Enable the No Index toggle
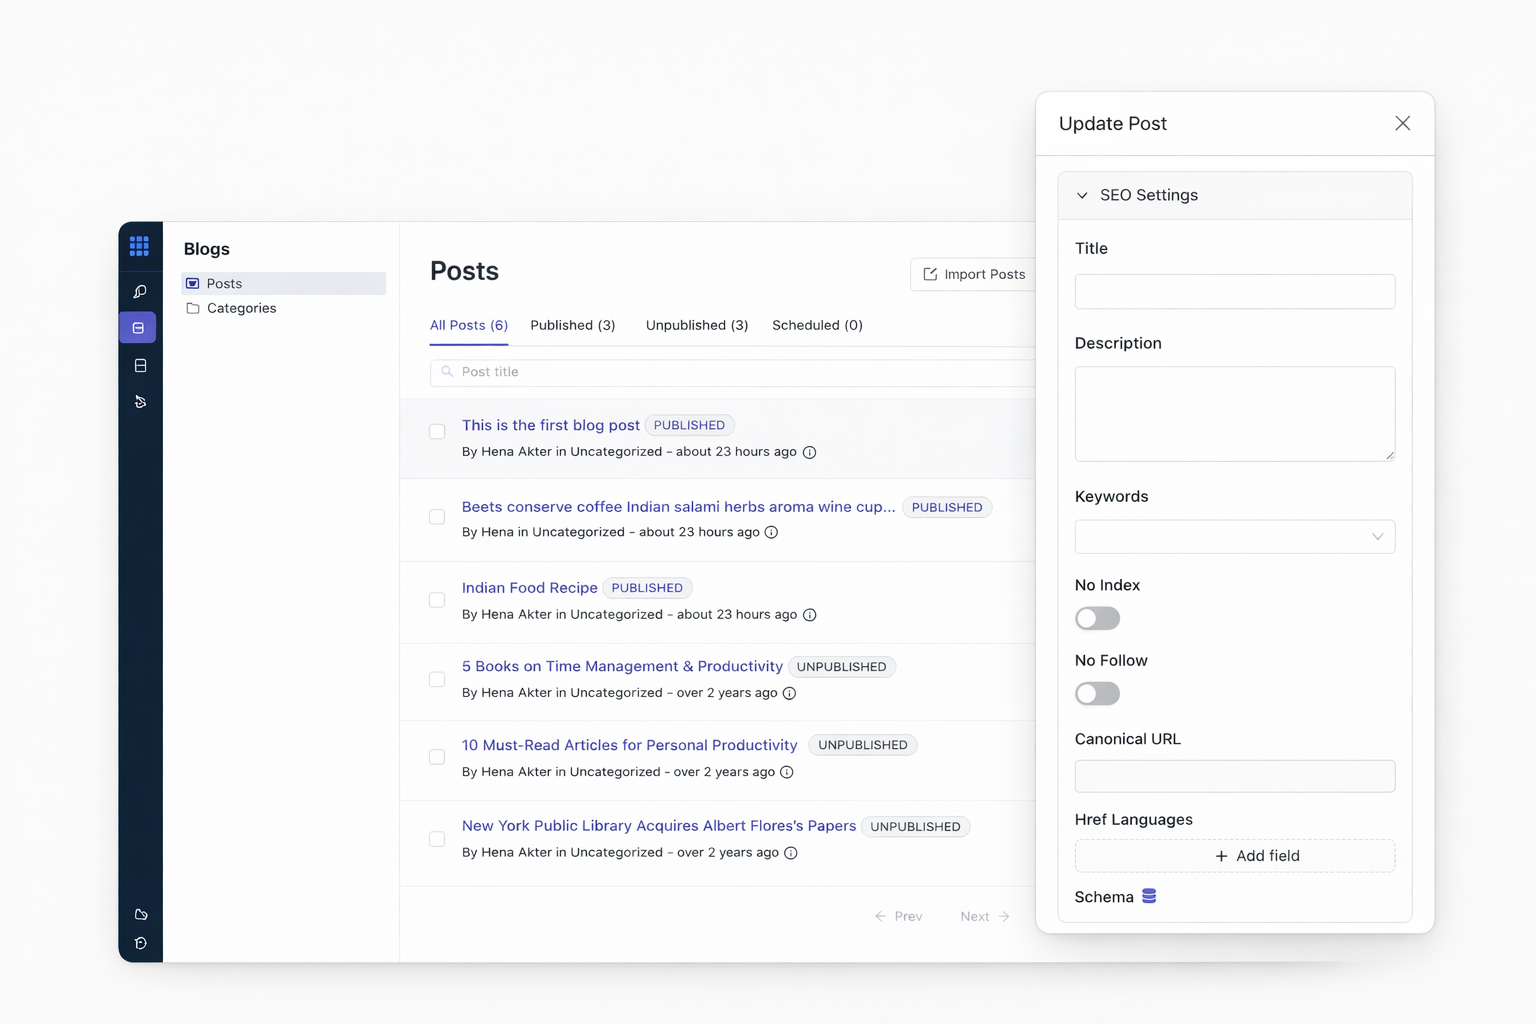 click(1097, 619)
